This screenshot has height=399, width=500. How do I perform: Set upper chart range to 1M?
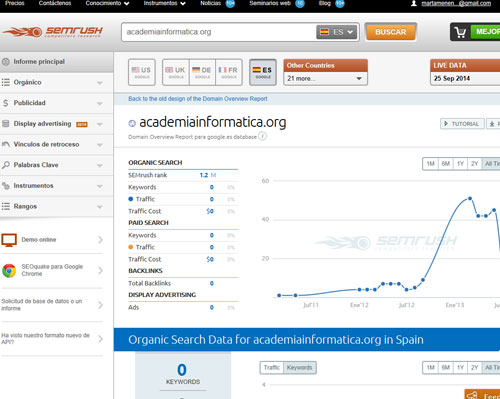tap(431, 164)
